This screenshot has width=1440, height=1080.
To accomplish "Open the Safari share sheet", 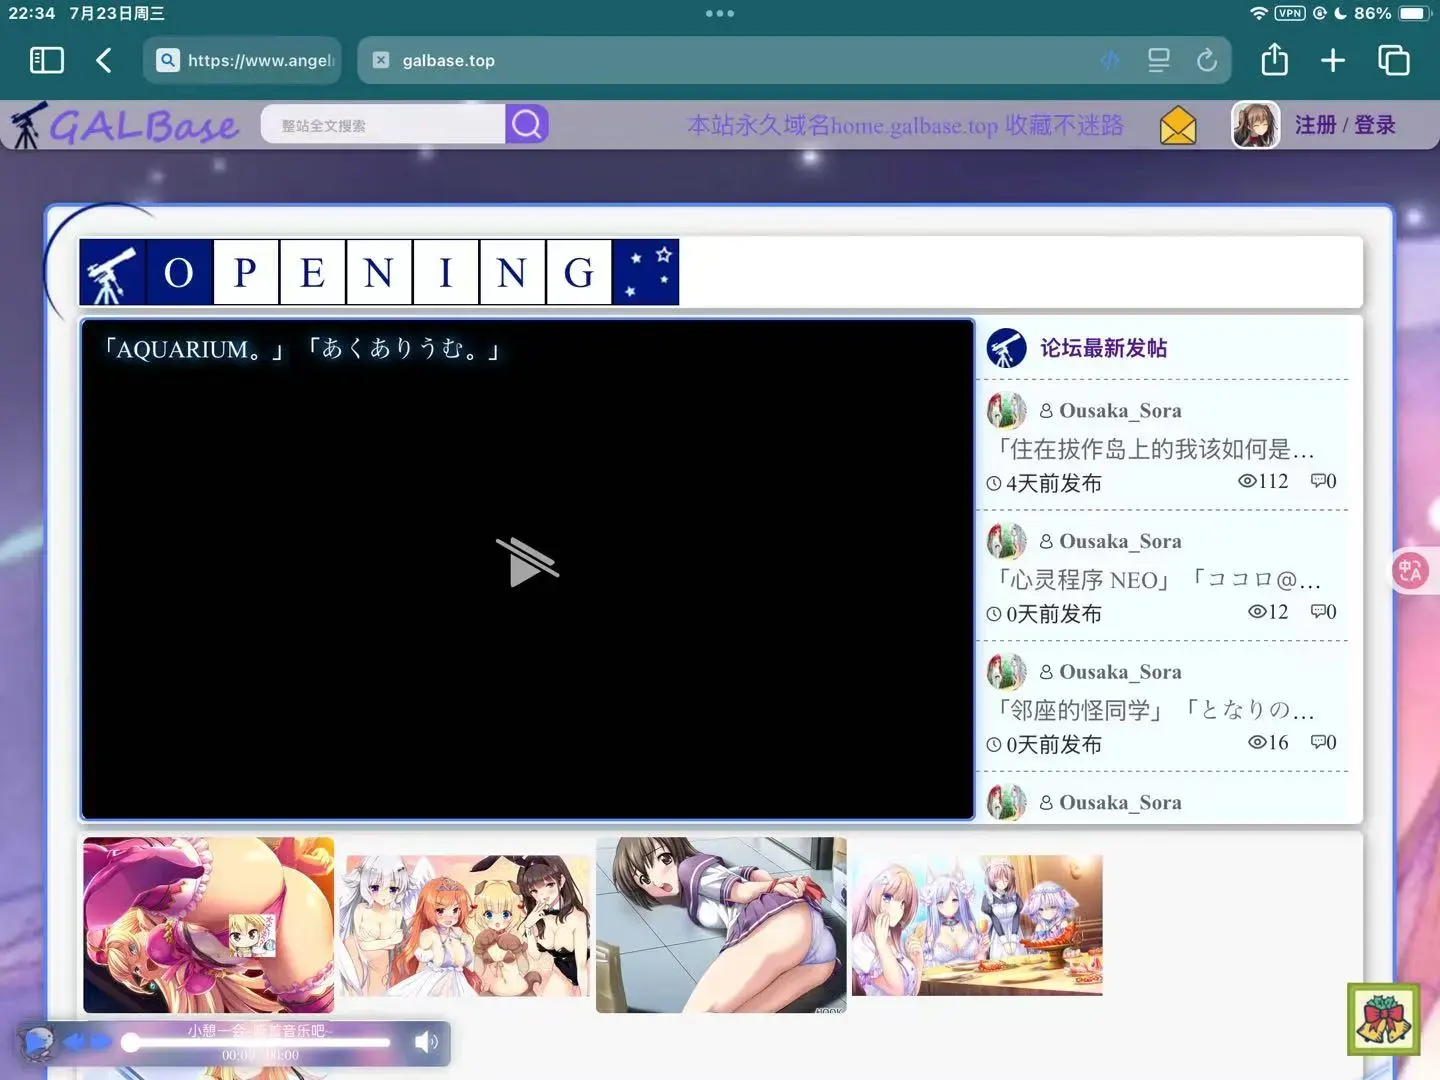I will pos(1275,59).
